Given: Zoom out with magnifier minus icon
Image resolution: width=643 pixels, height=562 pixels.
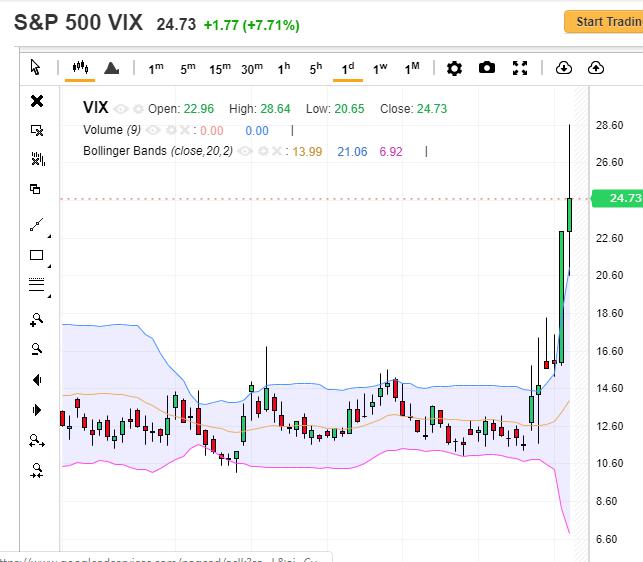Looking at the screenshot, I should [x=36, y=349].
